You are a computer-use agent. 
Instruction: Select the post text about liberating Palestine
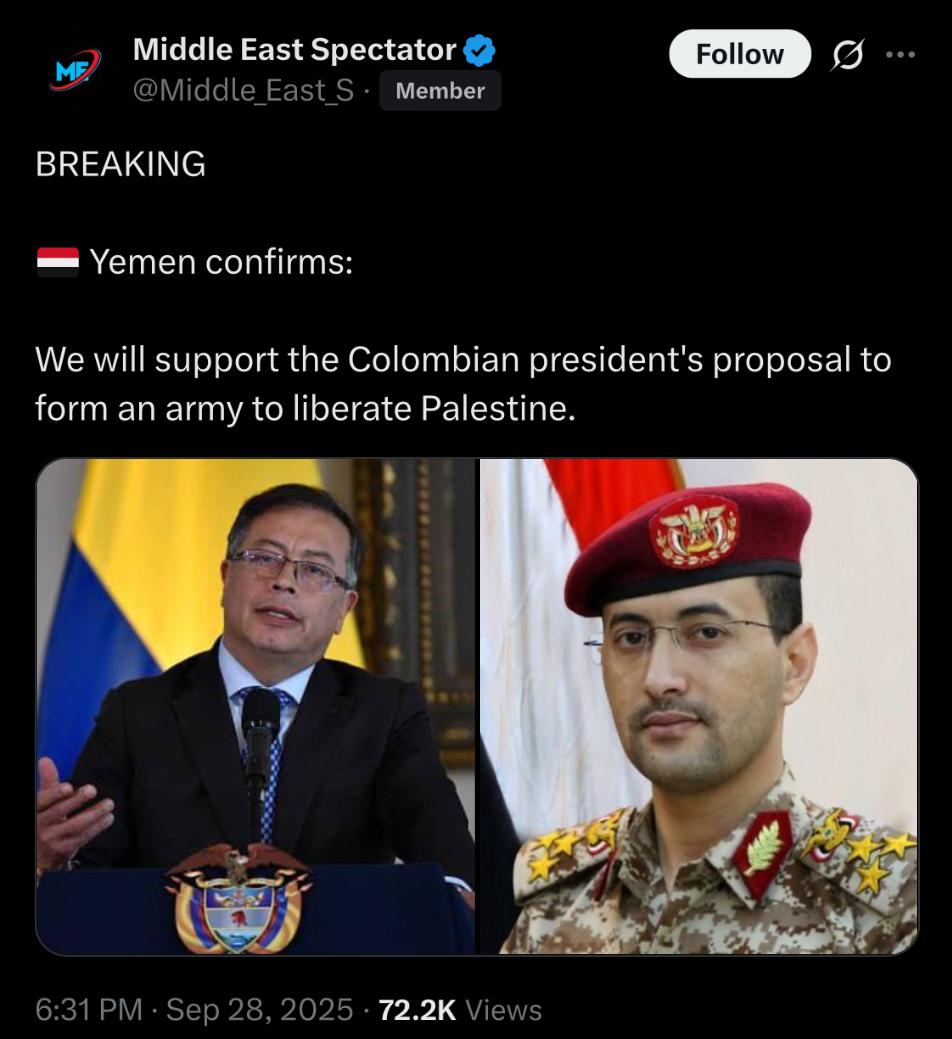463,384
